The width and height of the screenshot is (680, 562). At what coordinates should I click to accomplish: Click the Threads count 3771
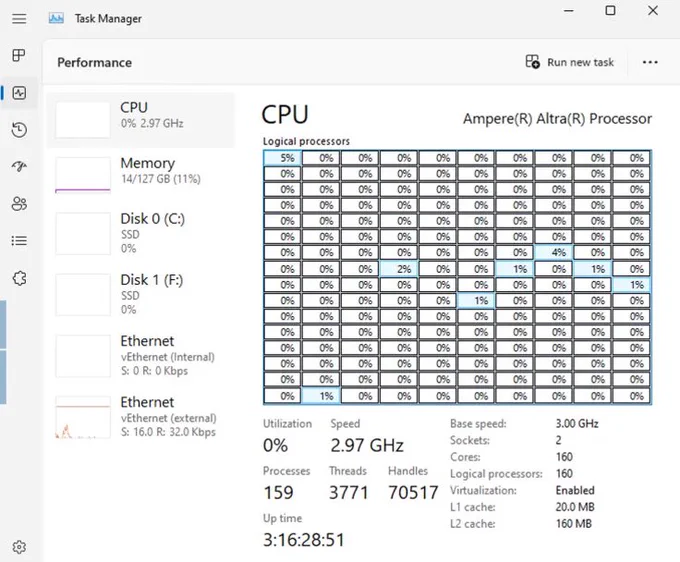[x=349, y=493]
